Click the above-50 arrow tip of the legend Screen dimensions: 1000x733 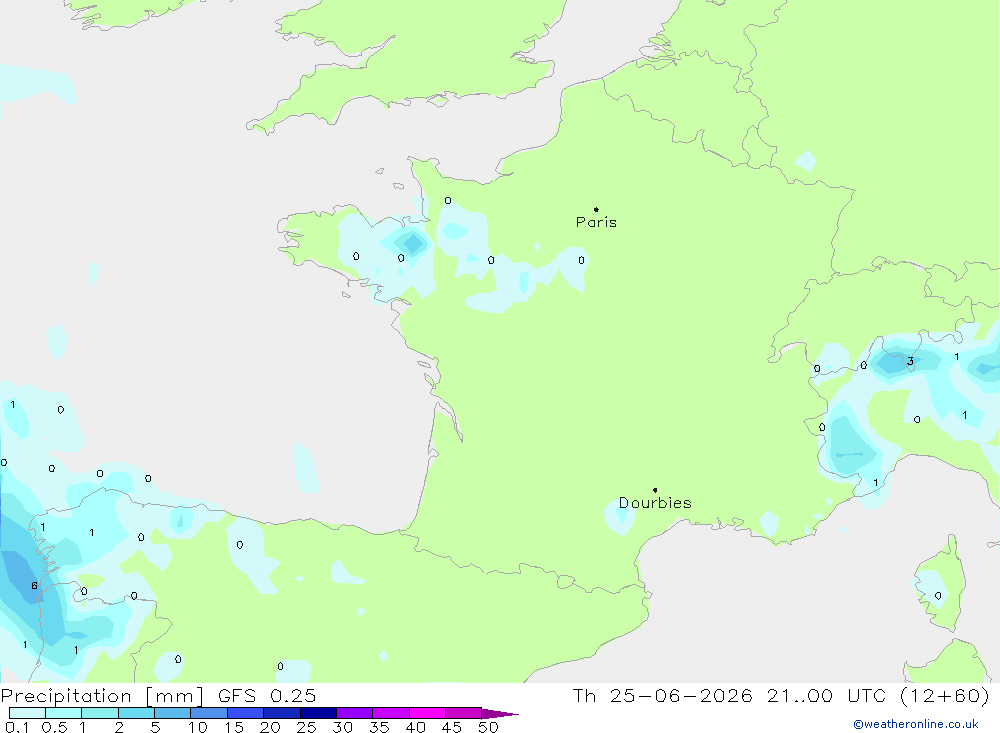(x=499, y=713)
